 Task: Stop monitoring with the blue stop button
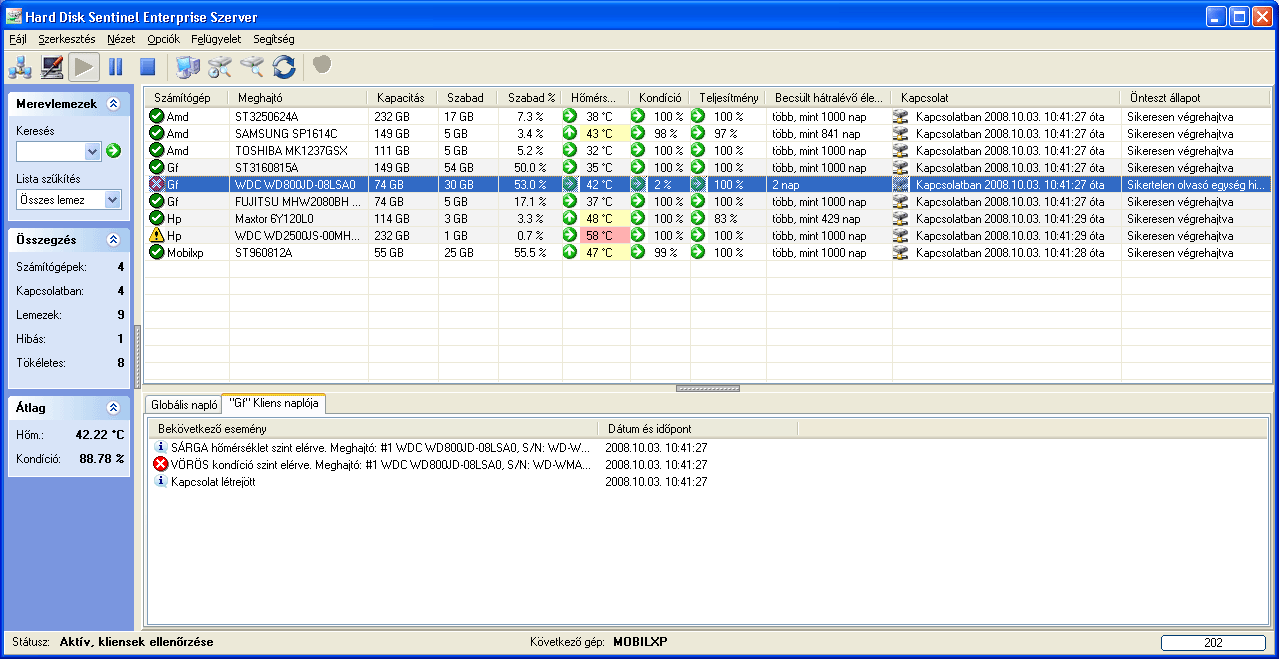point(148,67)
